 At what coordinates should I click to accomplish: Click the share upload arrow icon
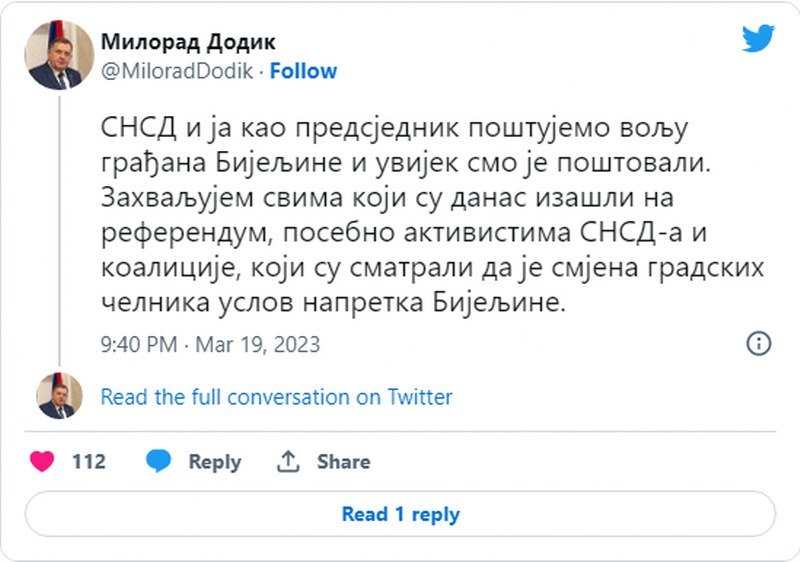(289, 461)
